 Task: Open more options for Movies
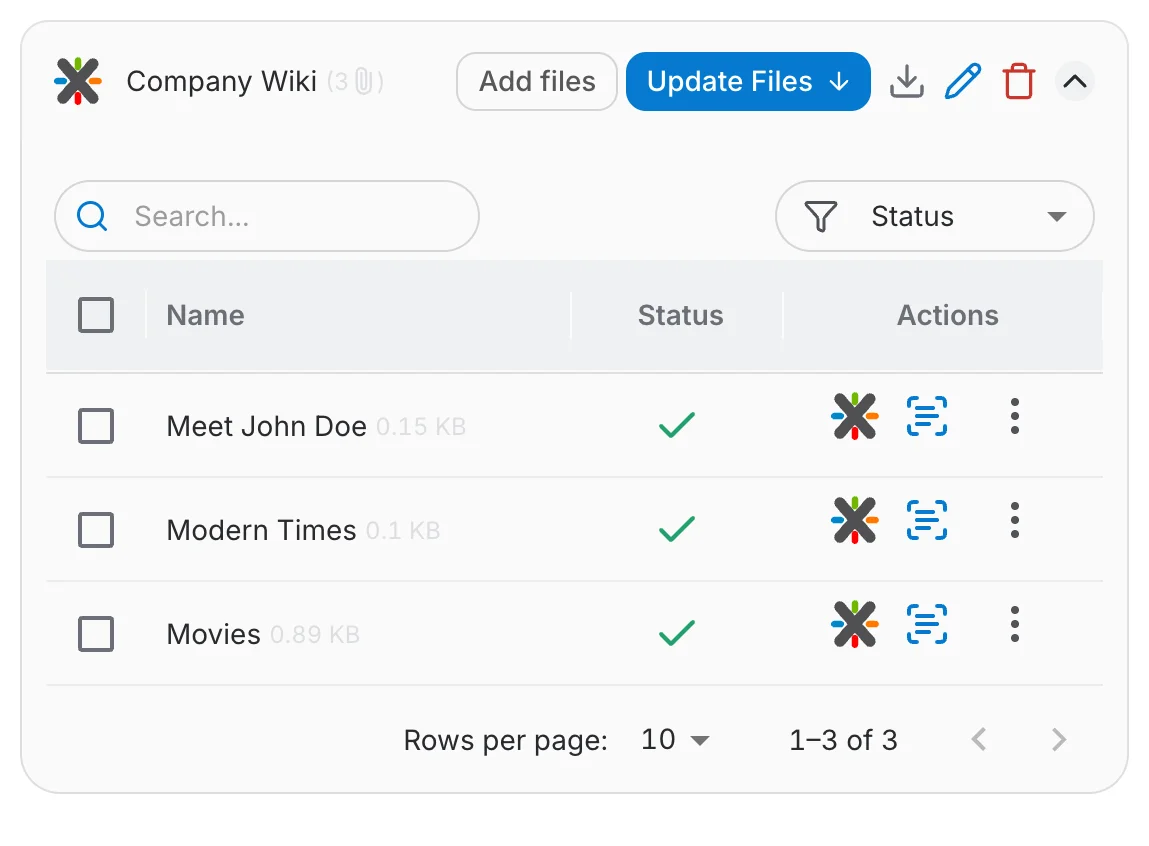coord(1014,624)
